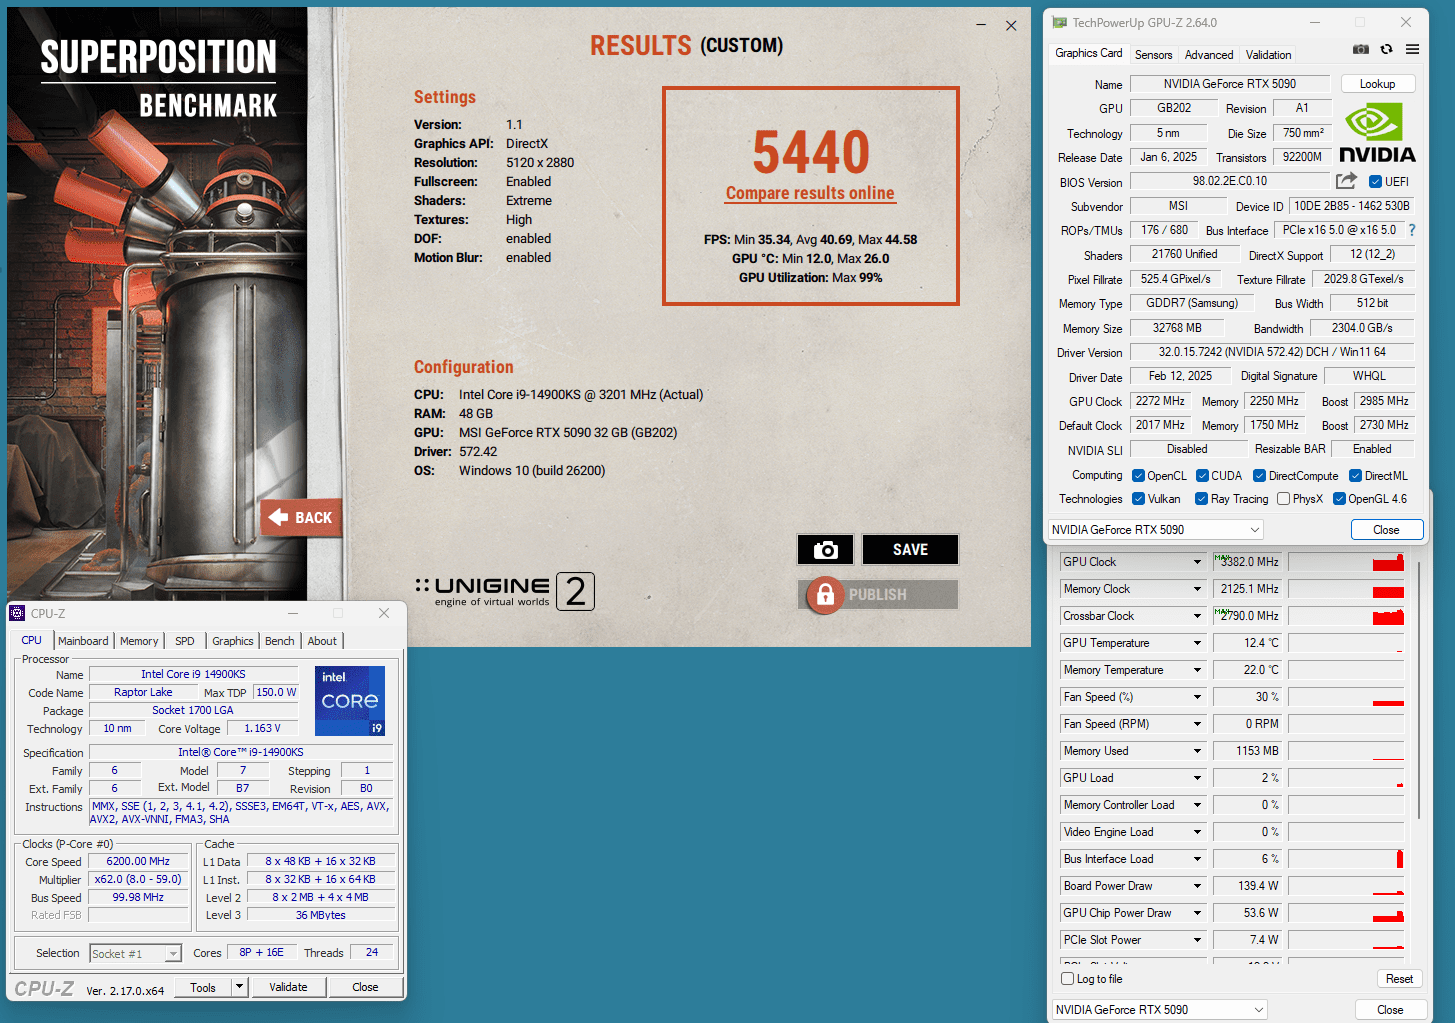The height and width of the screenshot is (1023, 1455).
Task: Click the Unigine 2 logo
Action: pos(505,591)
